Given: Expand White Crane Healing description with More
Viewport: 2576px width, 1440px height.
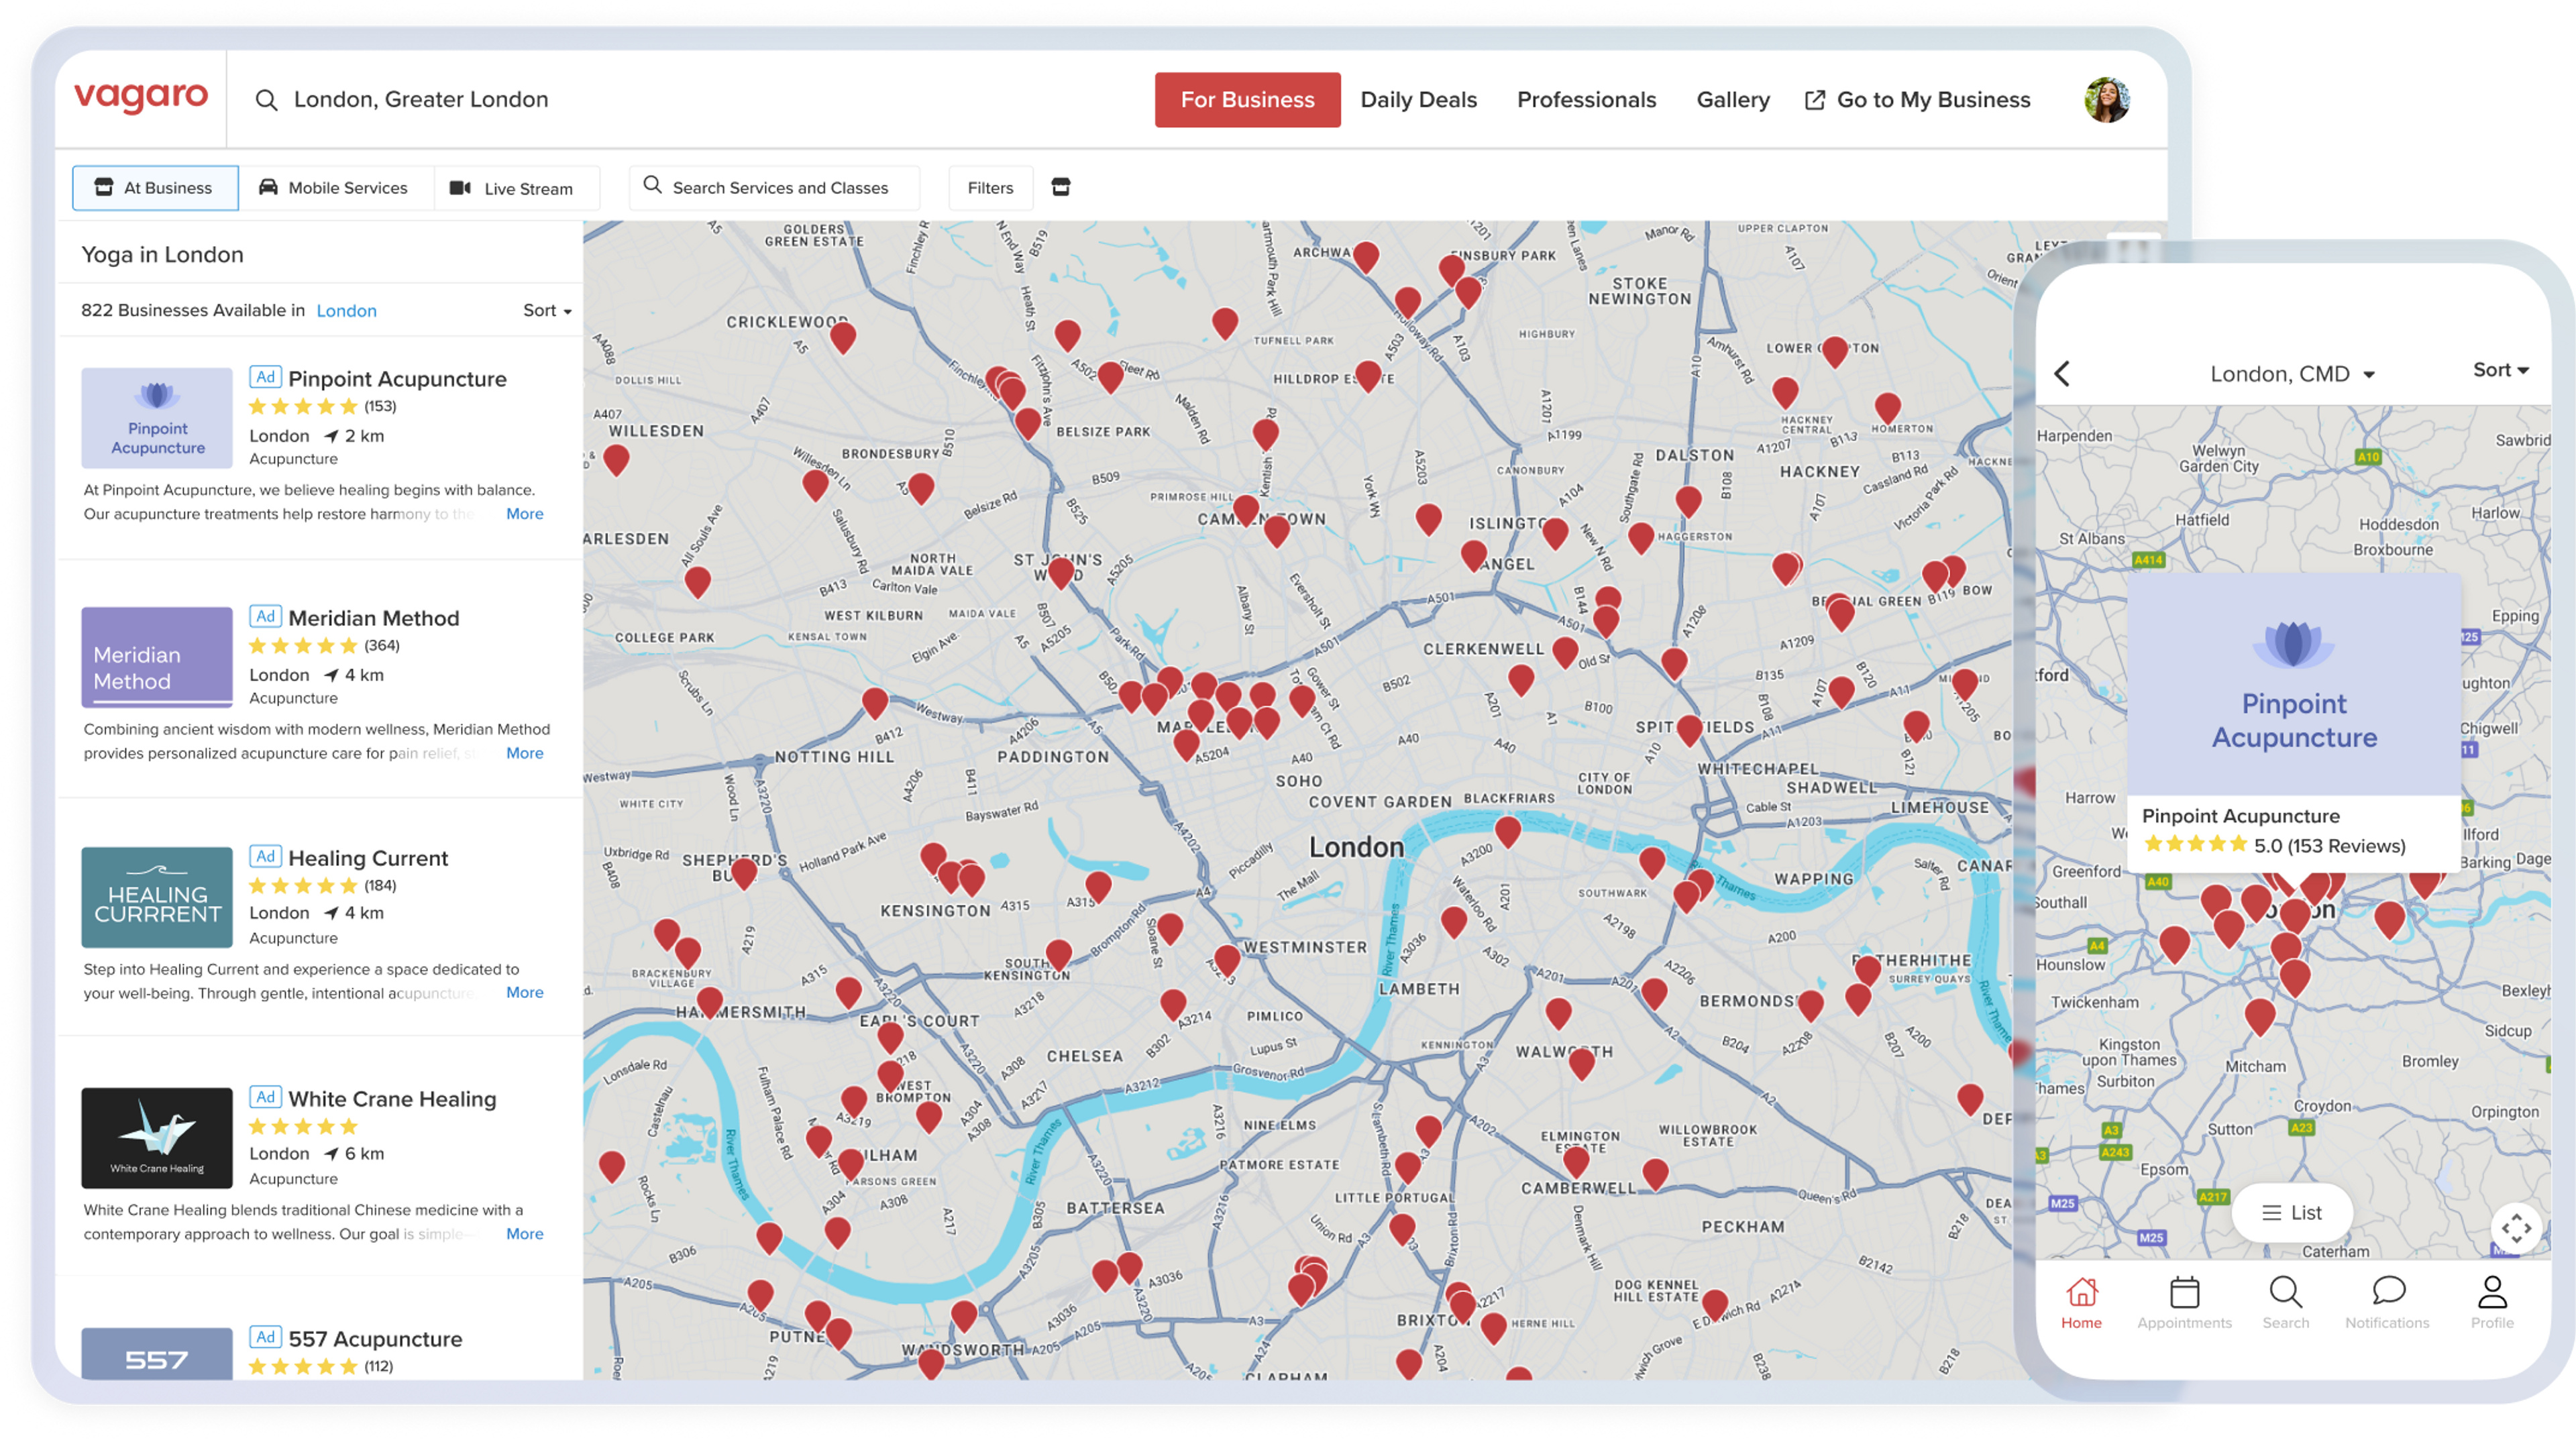Looking at the screenshot, I should tap(525, 1234).
